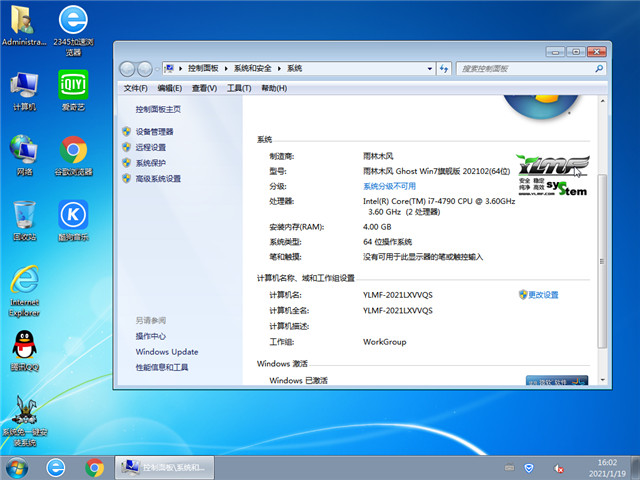This screenshot has width=640, height=480.
Task: Open recent pages dropdown near nav arrows
Action: click(x=156, y=69)
